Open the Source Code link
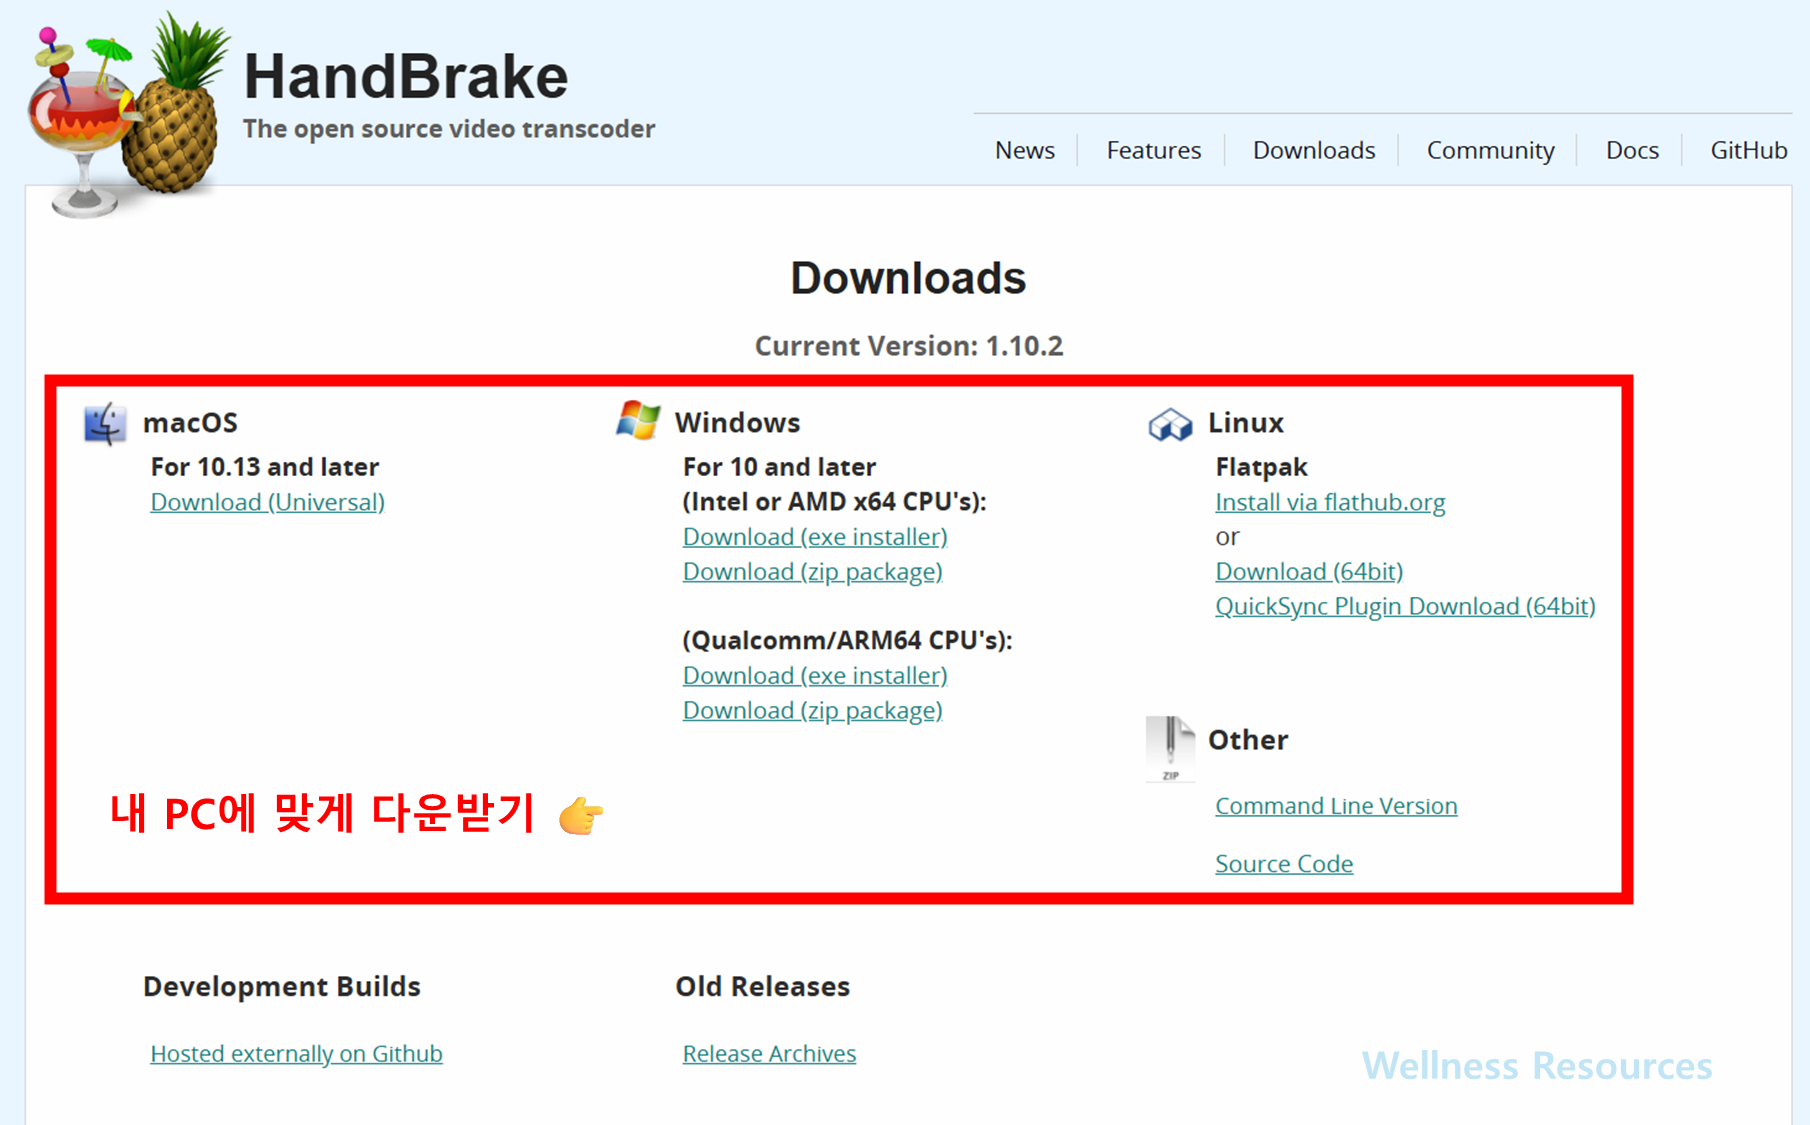 click(1284, 864)
